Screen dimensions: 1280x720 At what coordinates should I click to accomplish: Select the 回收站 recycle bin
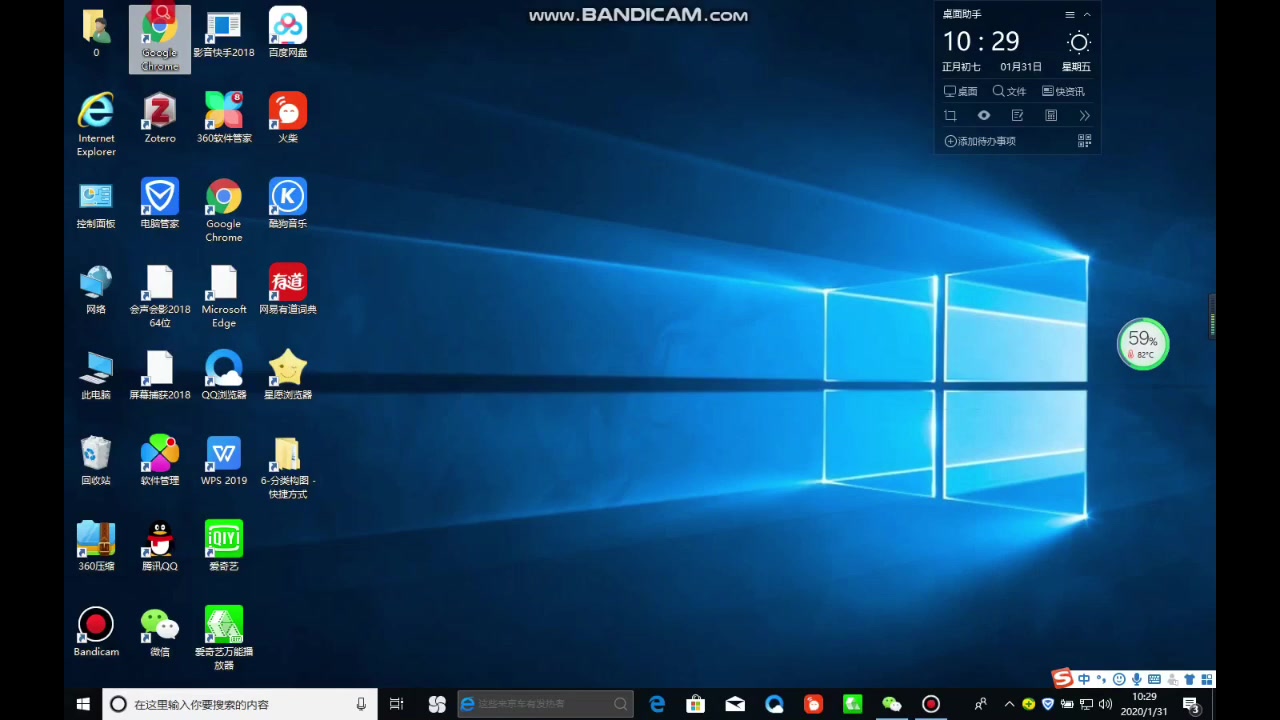[96, 461]
